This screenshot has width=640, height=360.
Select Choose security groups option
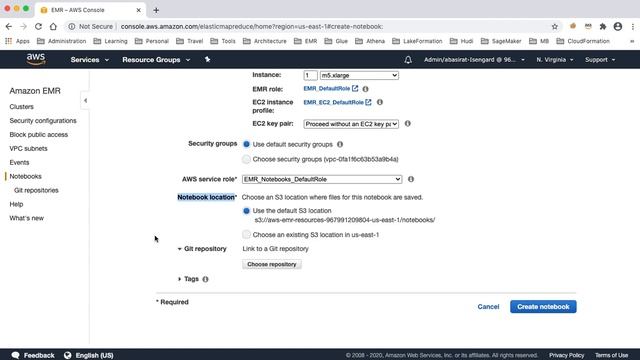(x=246, y=159)
